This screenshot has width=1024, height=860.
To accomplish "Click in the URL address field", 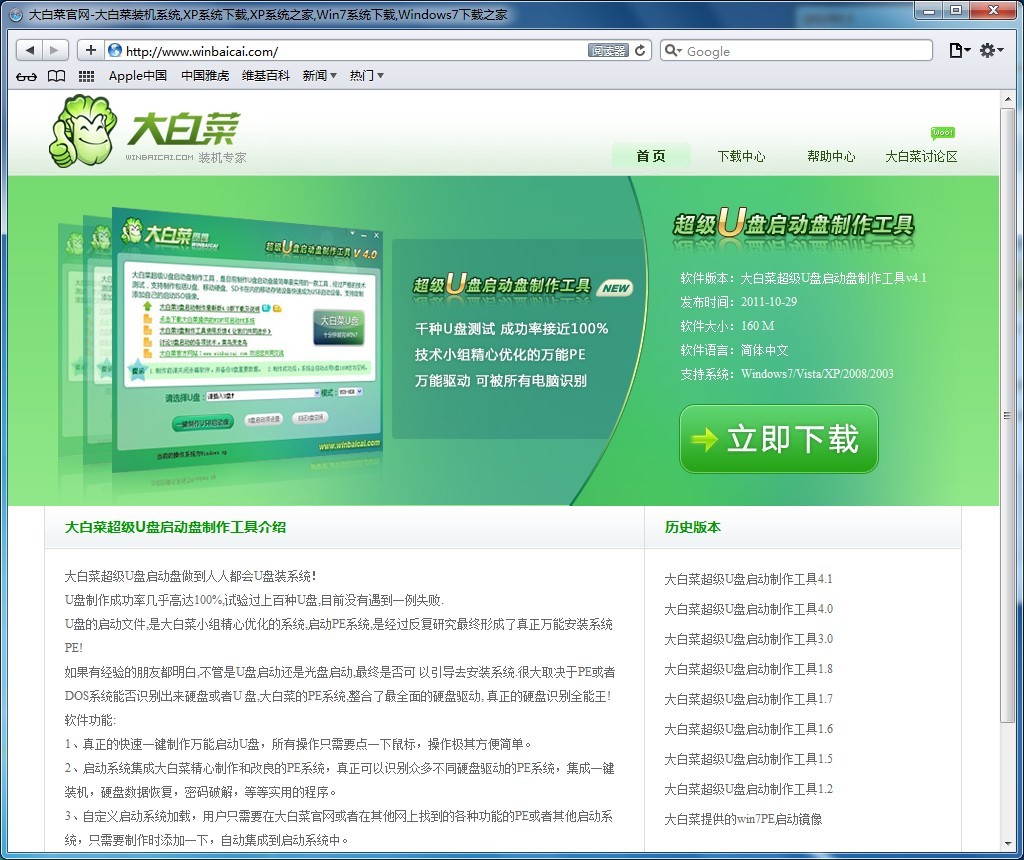I will coord(350,51).
